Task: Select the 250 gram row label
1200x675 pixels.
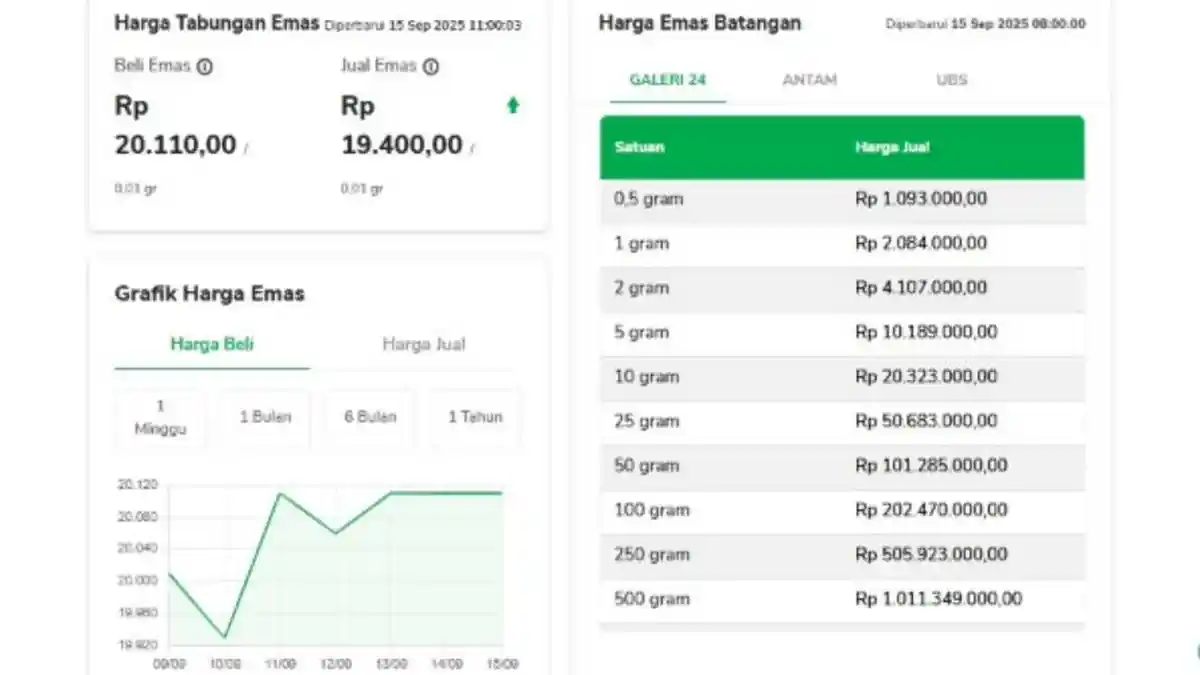Action: click(652, 554)
